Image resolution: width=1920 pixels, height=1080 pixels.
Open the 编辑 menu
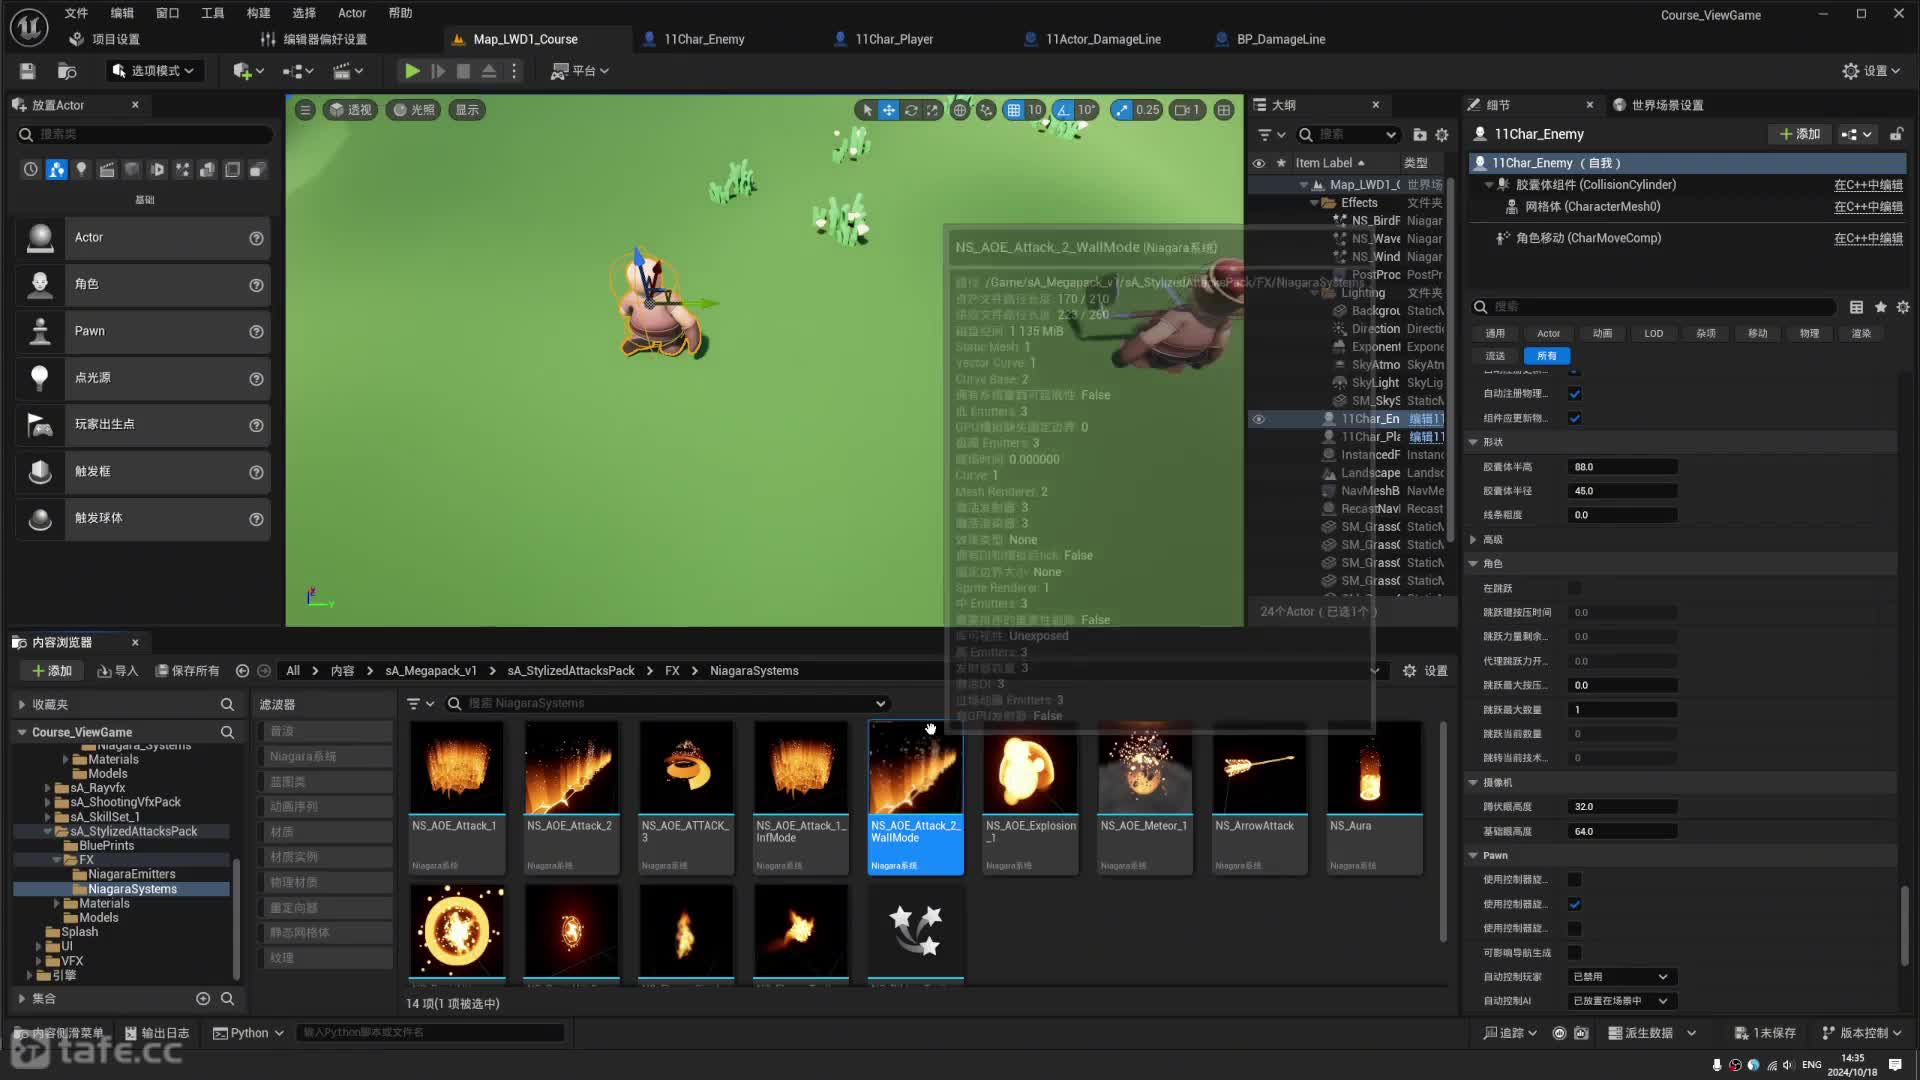[122, 13]
